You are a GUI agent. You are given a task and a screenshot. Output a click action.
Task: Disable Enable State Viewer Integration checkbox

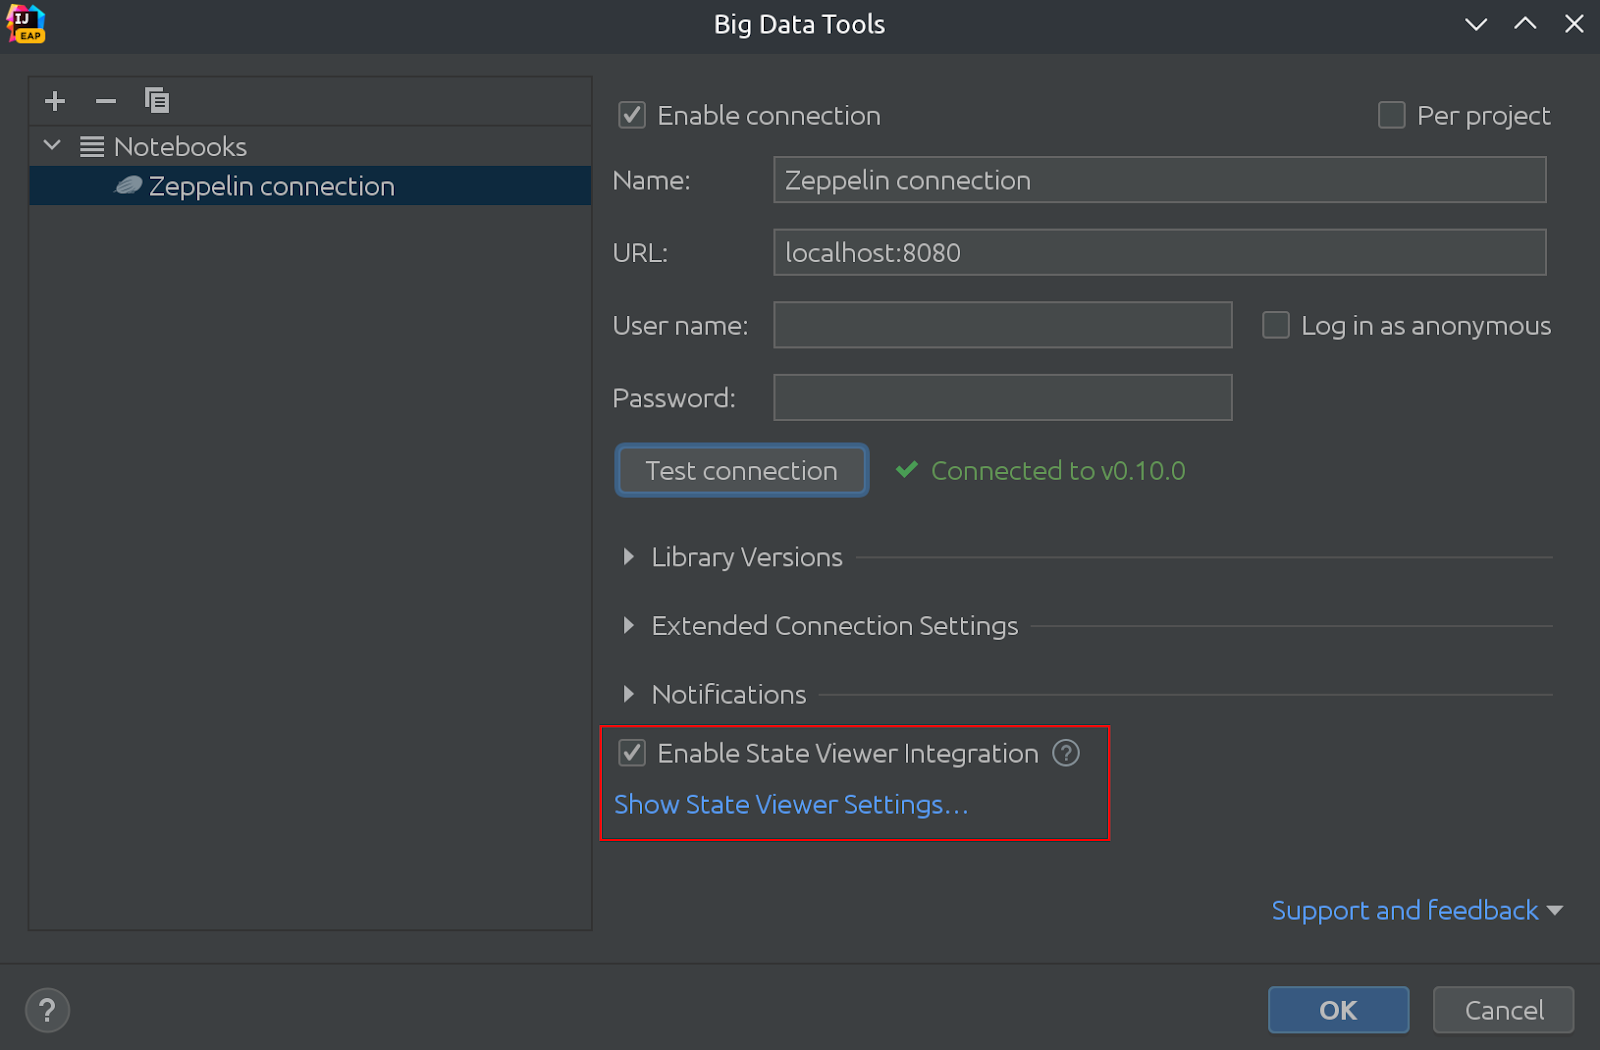632,753
